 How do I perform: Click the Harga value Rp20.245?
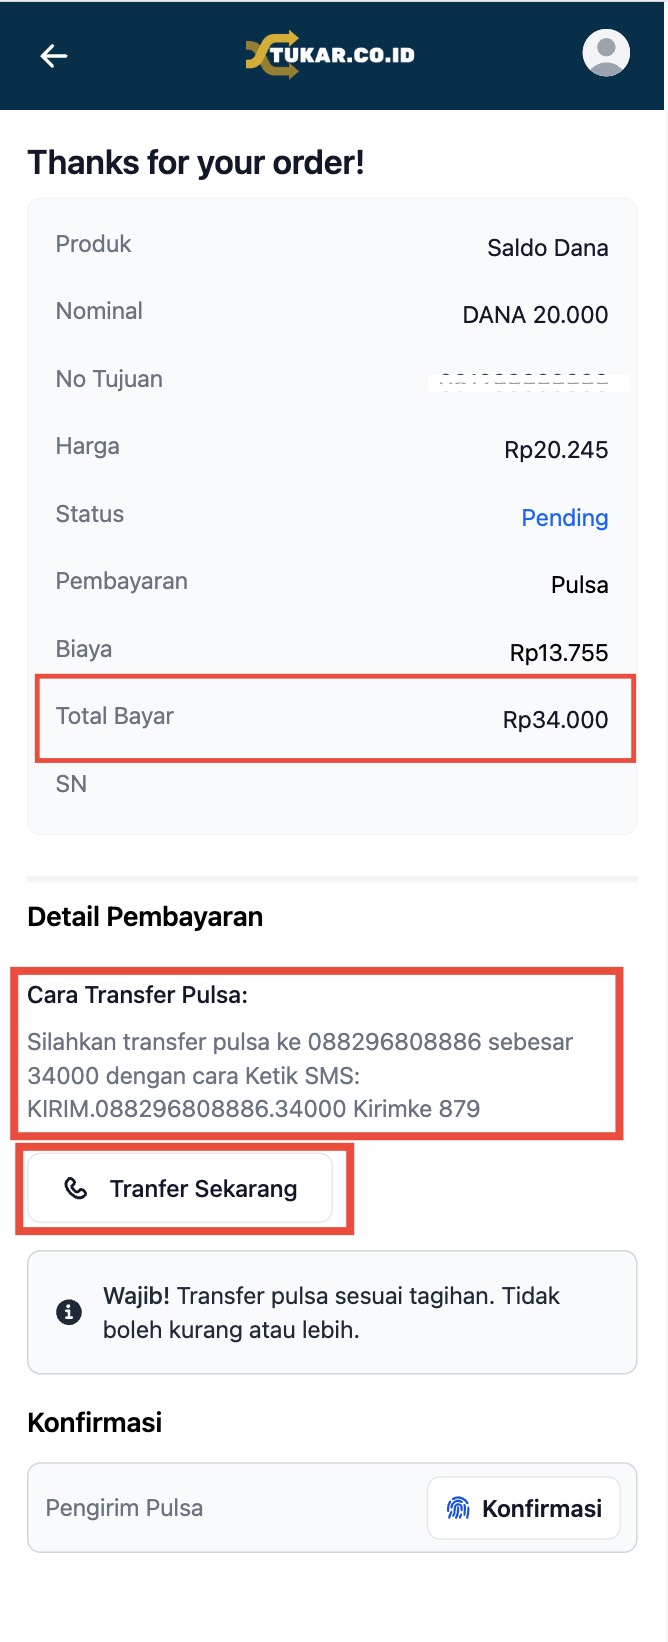point(556,450)
